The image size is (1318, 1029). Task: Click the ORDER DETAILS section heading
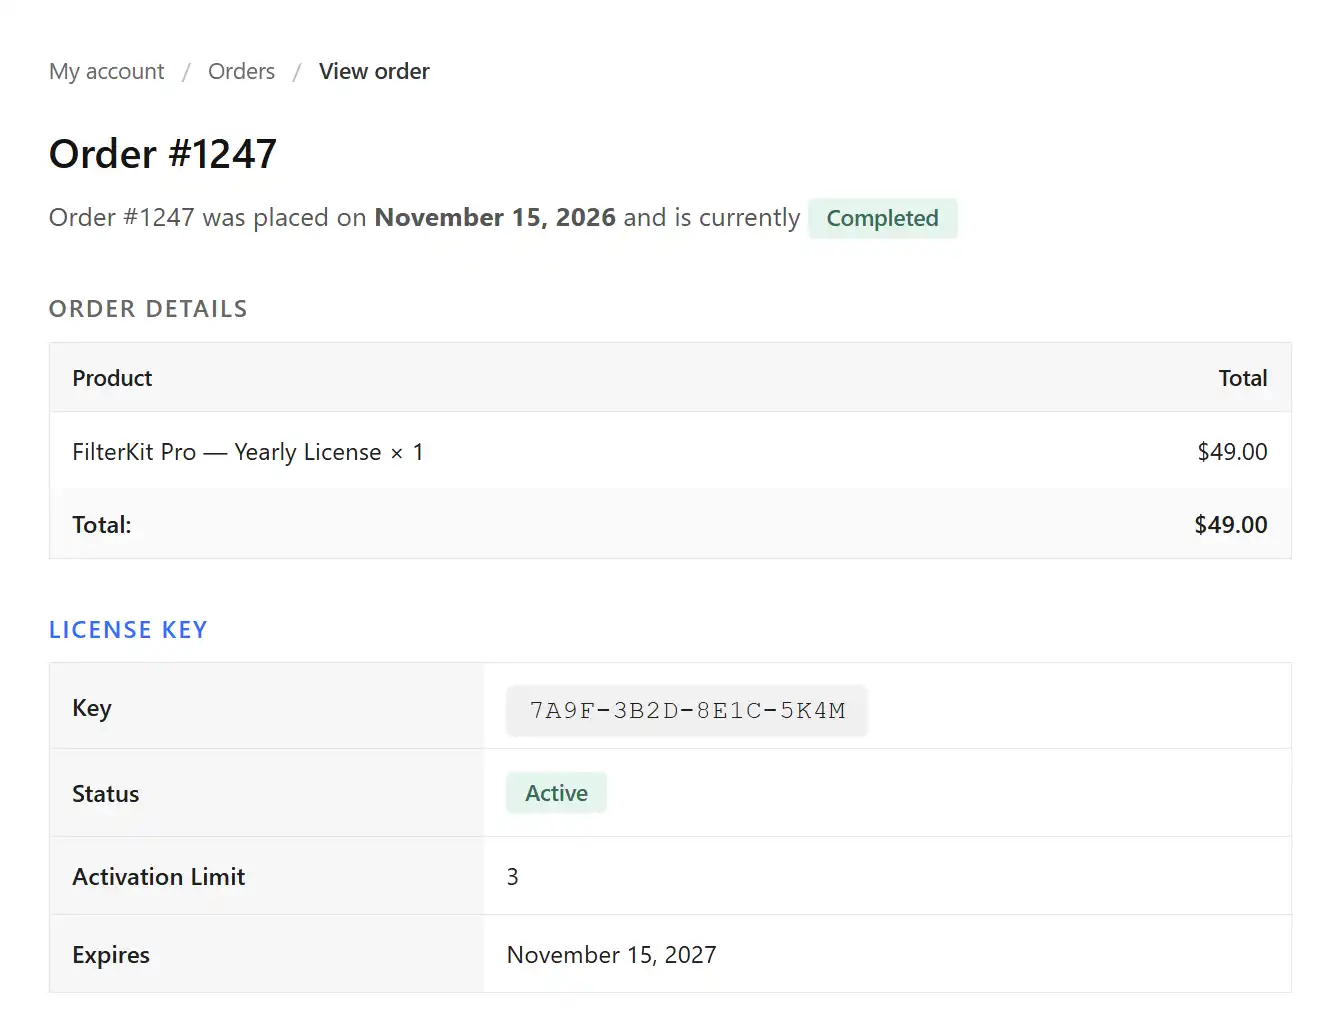tap(147, 309)
